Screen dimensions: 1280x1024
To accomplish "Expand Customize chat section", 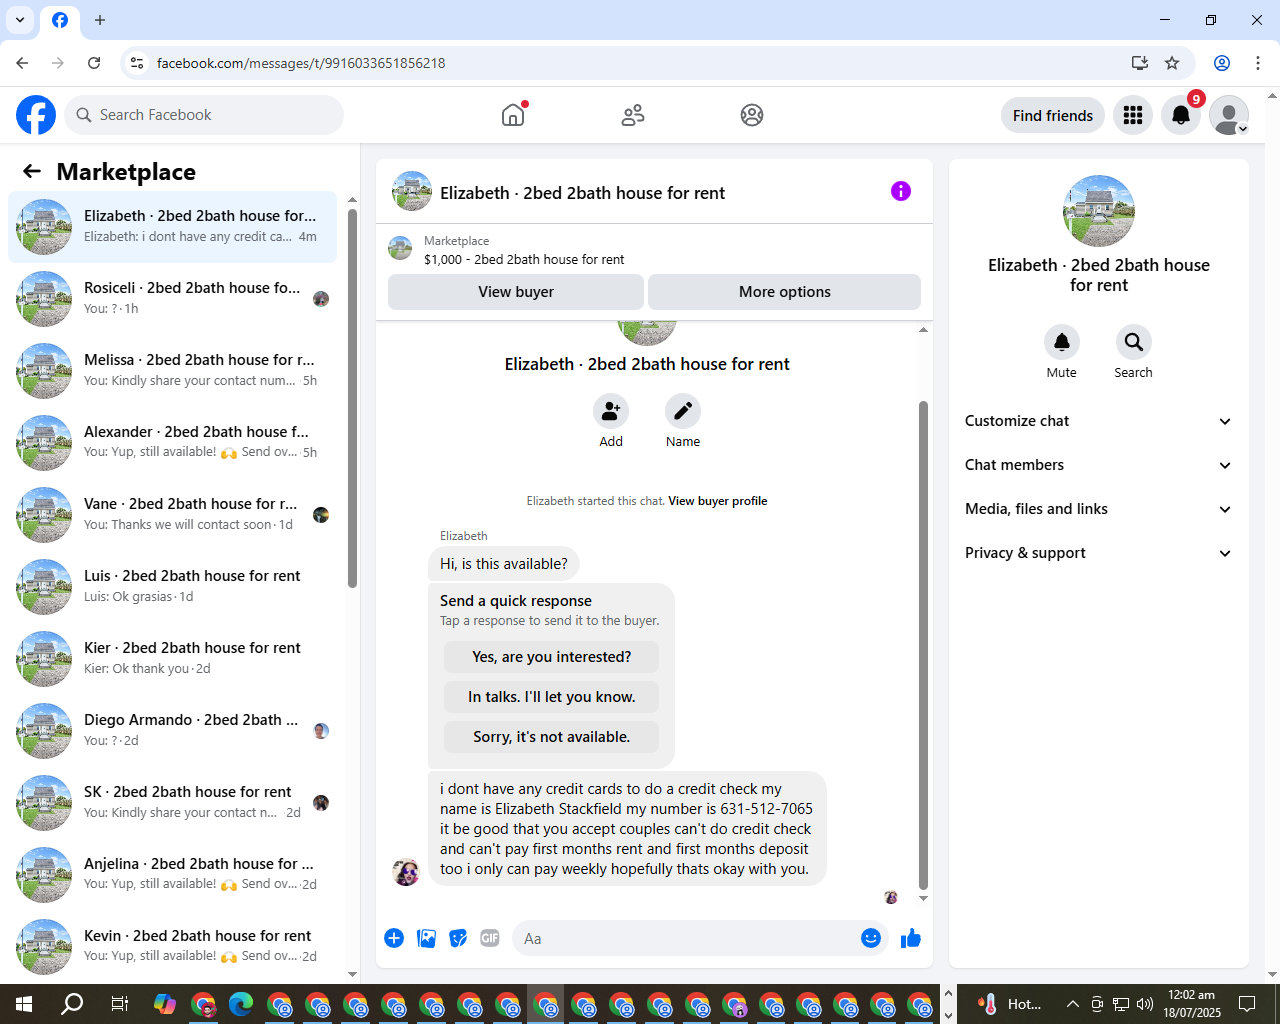I will pyautogui.click(x=1098, y=421).
